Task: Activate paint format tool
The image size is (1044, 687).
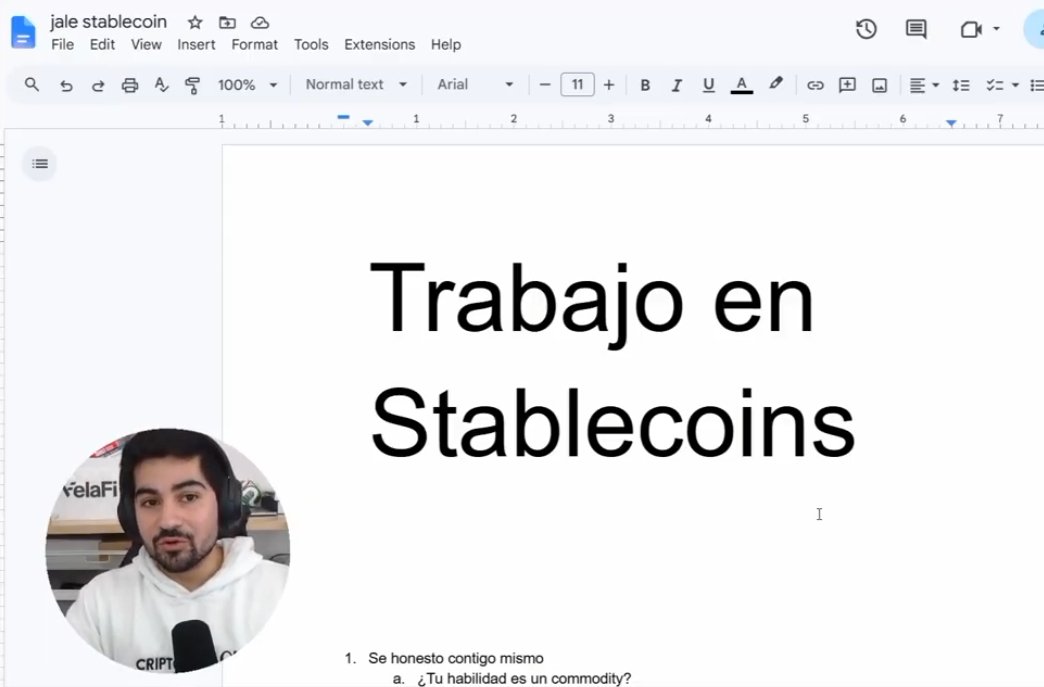Action: pyautogui.click(x=192, y=85)
